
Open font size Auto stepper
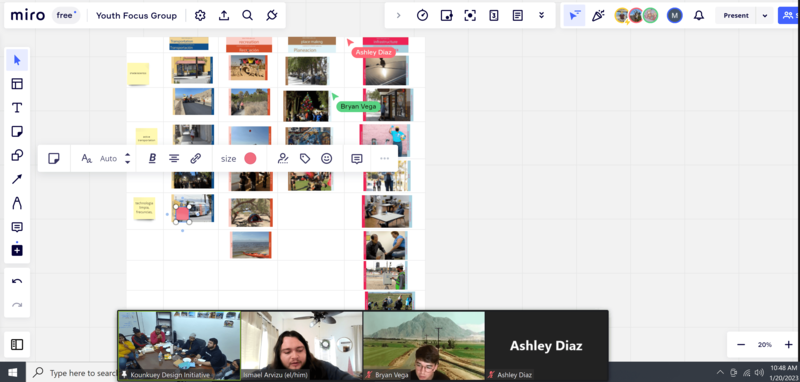click(128, 159)
